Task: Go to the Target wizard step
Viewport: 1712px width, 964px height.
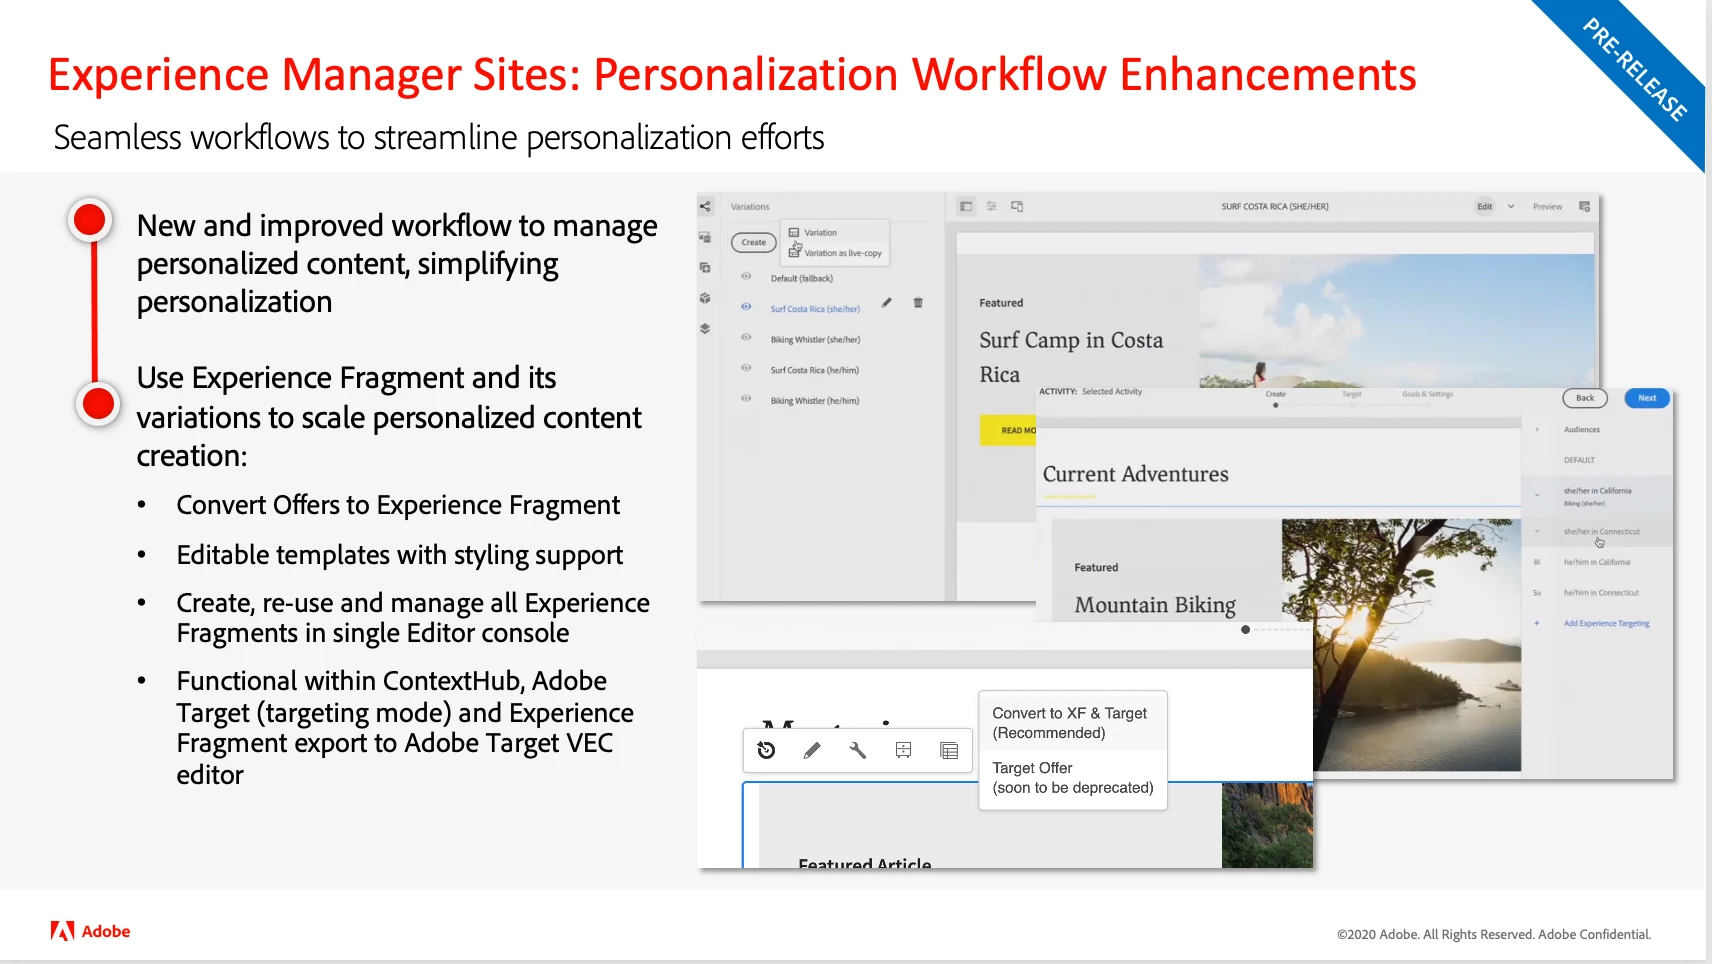Action: pos(1351,394)
